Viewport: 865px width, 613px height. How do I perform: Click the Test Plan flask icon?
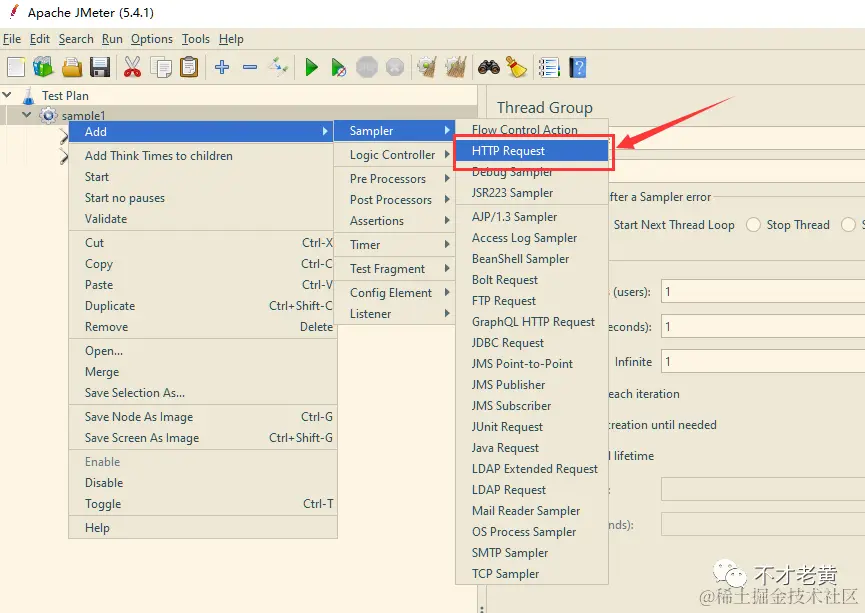pos(29,96)
